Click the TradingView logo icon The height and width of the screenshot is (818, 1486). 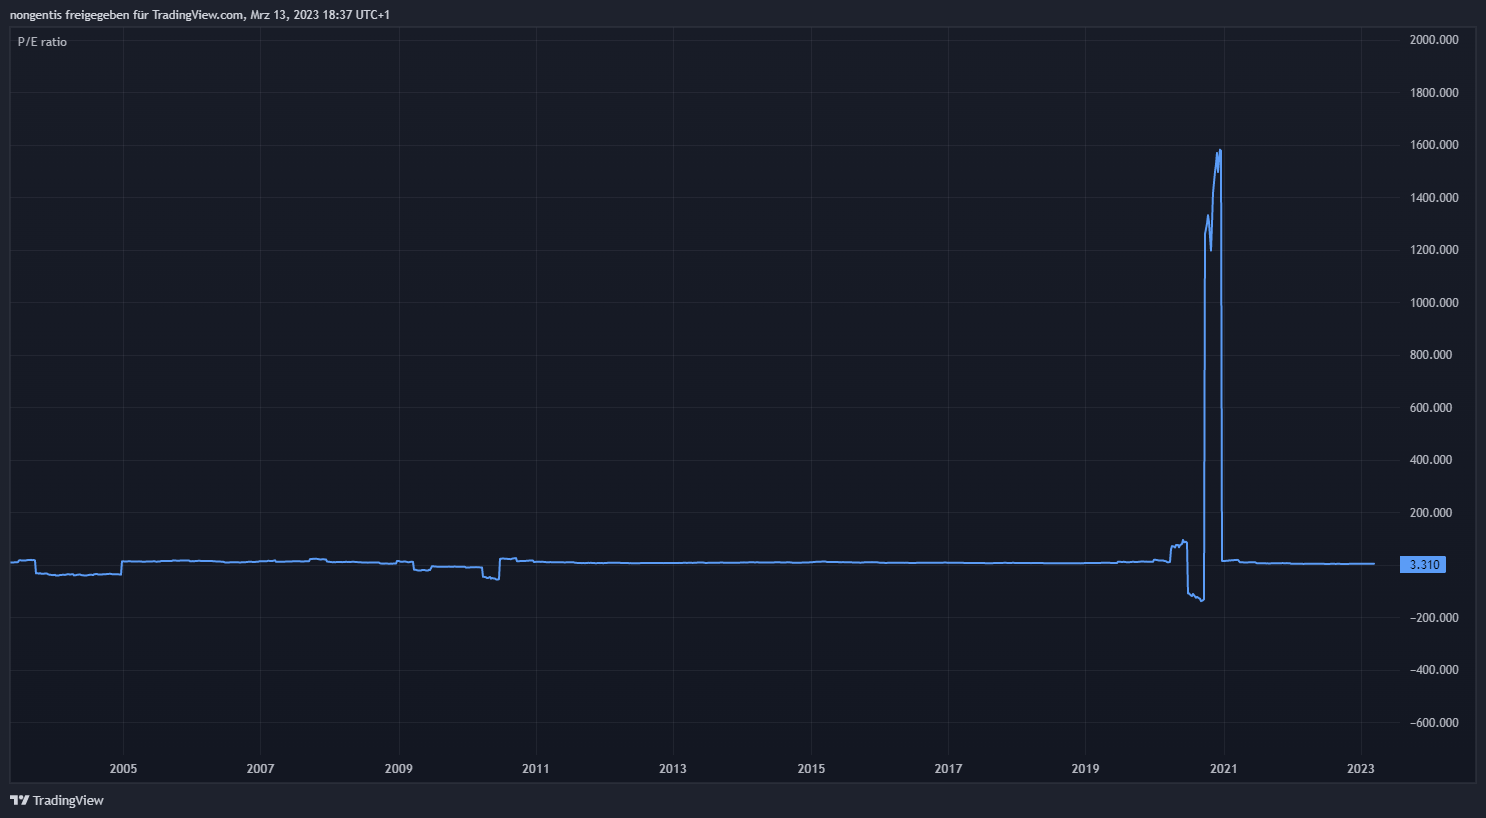pyautogui.click(x=19, y=800)
